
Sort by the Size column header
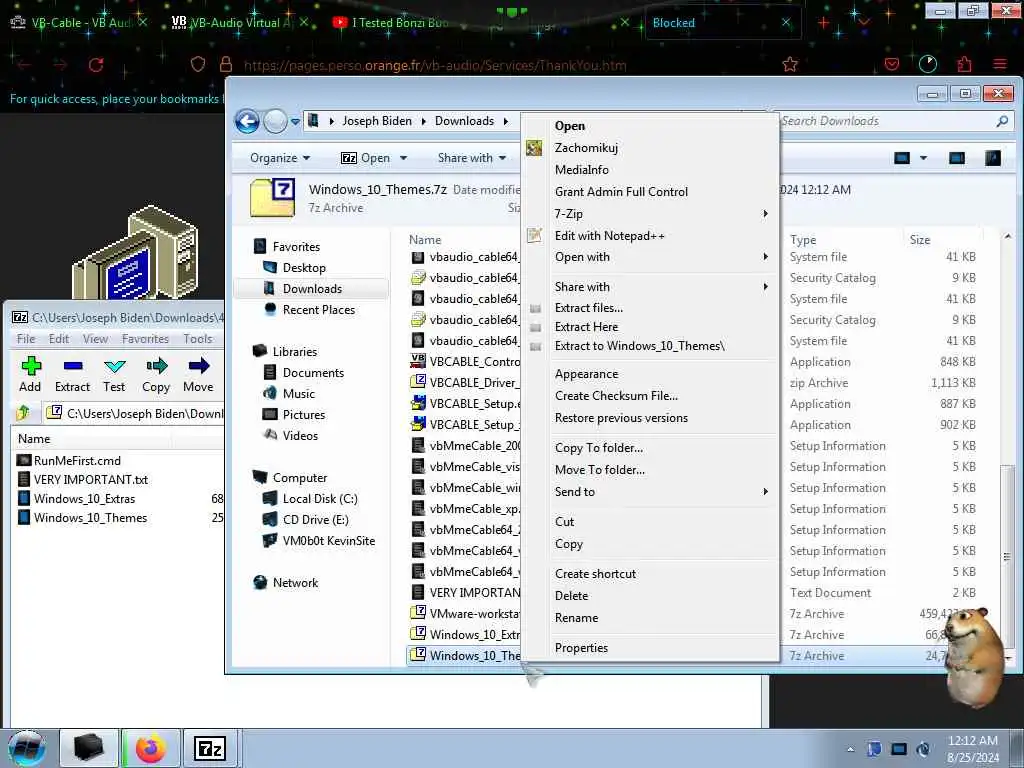(x=920, y=240)
